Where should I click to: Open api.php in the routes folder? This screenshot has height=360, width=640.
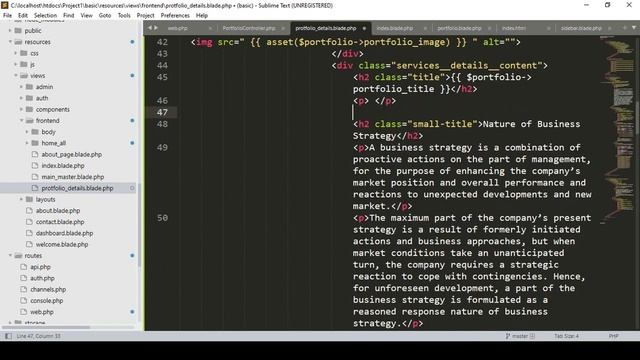pyautogui.click(x=40, y=267)
